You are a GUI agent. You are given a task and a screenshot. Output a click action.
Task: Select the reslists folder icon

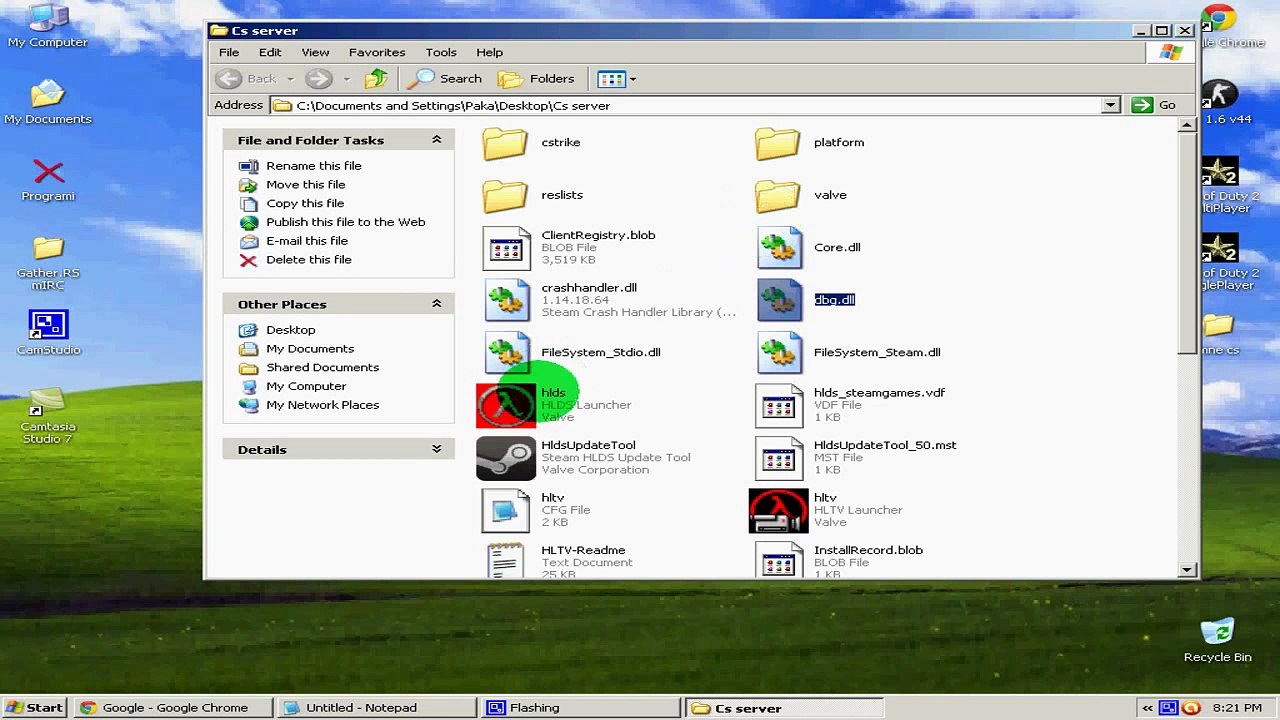pyautogui.click(x=505, y=195)
